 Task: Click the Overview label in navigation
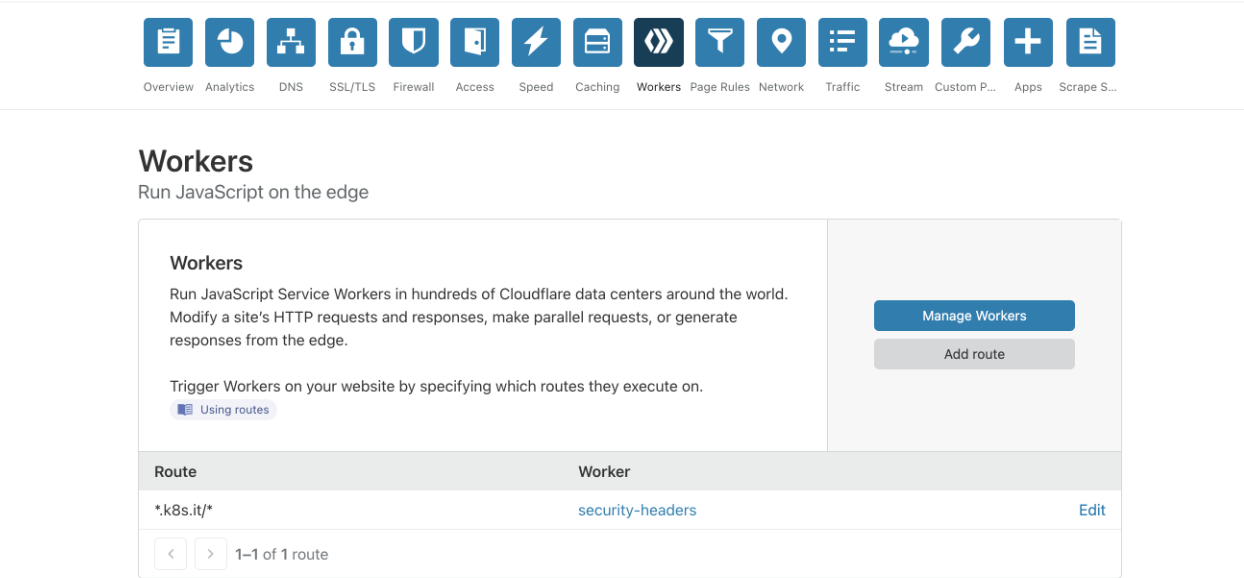click(168, 87)
